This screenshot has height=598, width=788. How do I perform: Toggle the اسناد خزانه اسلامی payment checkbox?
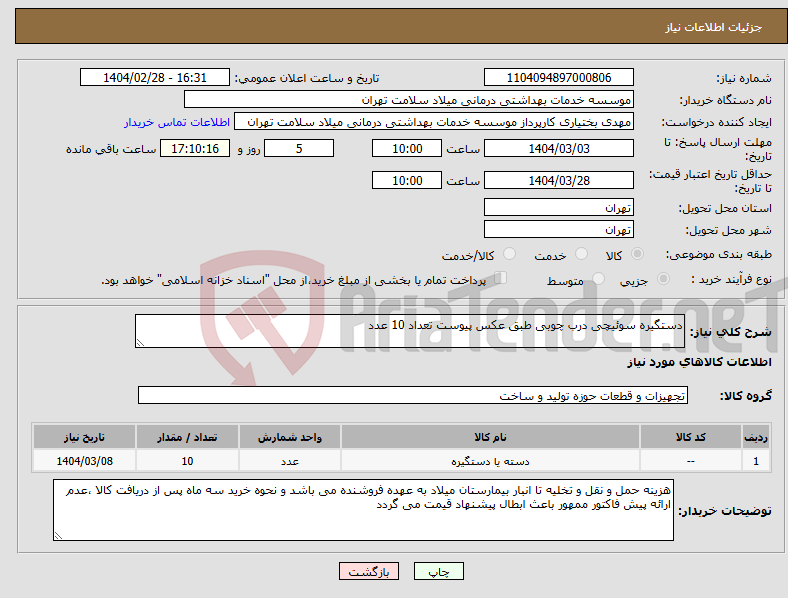501,278
